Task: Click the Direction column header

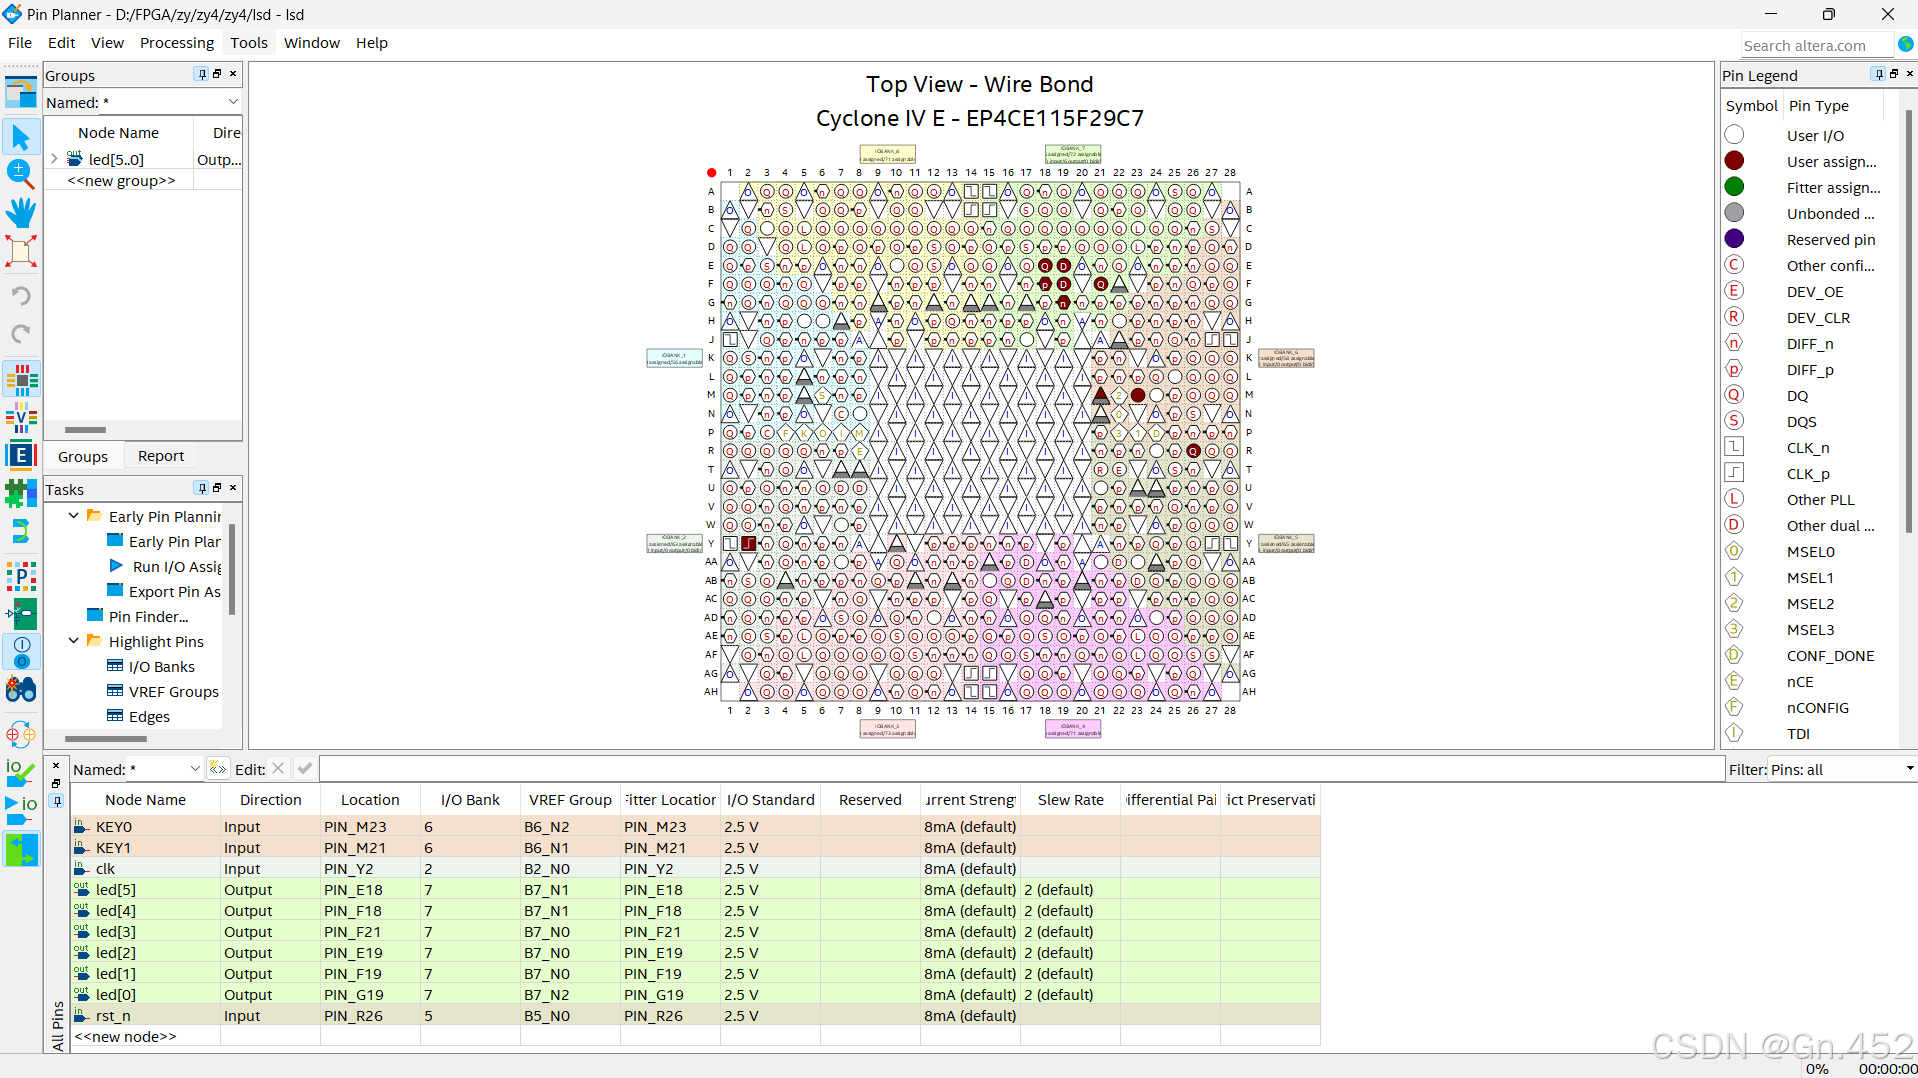Action: point(270,799)
